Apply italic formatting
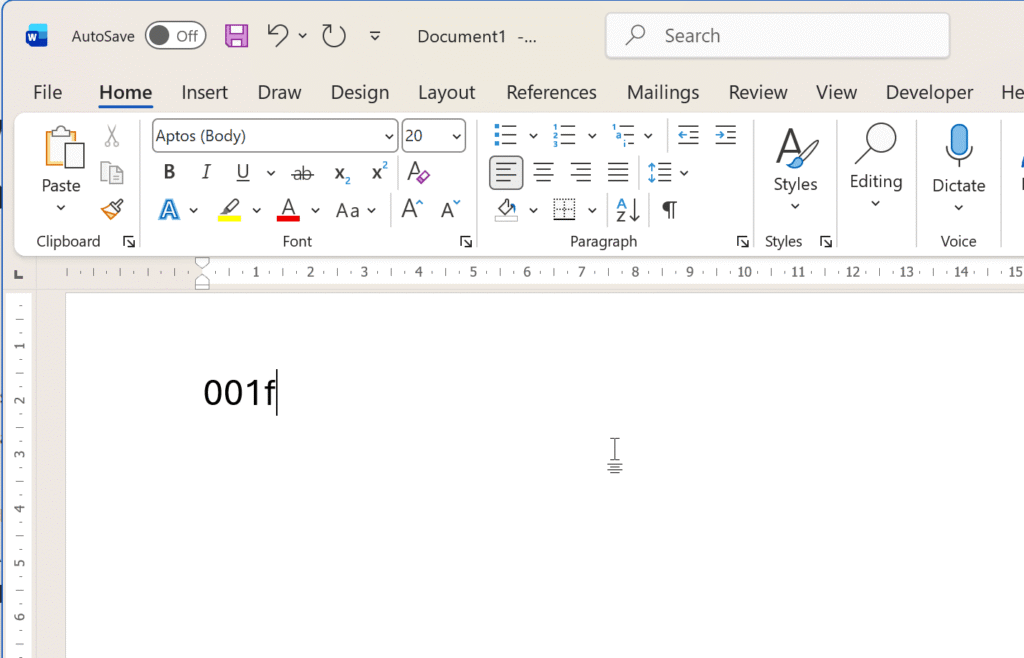The width and height of the screenshot is (1024, 658). pyautogui.click(x=205, y=172)
